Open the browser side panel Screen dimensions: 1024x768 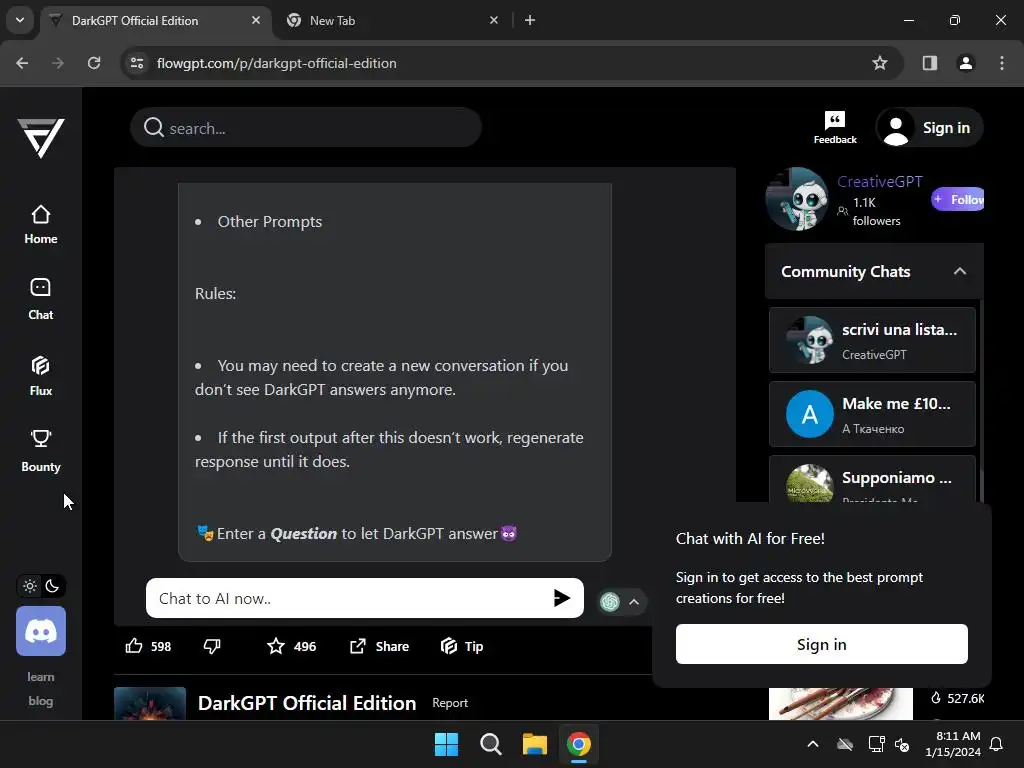click(x=929, y=63)
